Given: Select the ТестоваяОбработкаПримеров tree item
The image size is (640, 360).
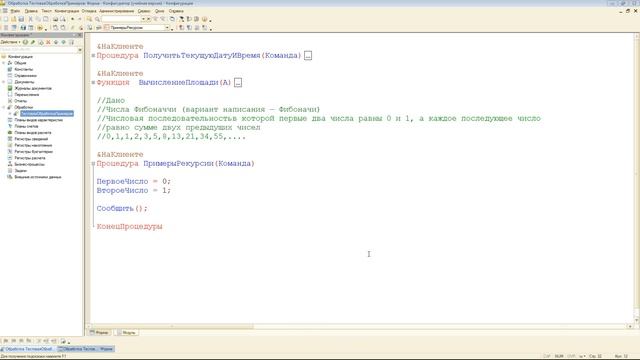Looking at the screenshot, I should pyautogui.click(x=47, y=113).
